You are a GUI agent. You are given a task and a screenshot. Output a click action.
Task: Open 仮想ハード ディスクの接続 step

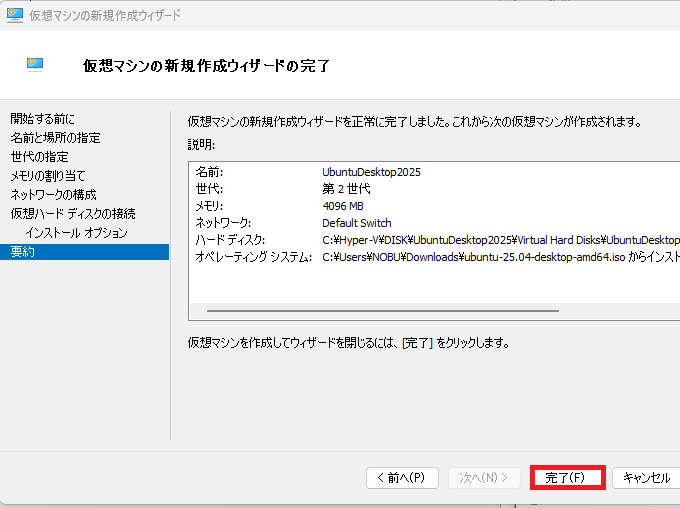point(73,214)
